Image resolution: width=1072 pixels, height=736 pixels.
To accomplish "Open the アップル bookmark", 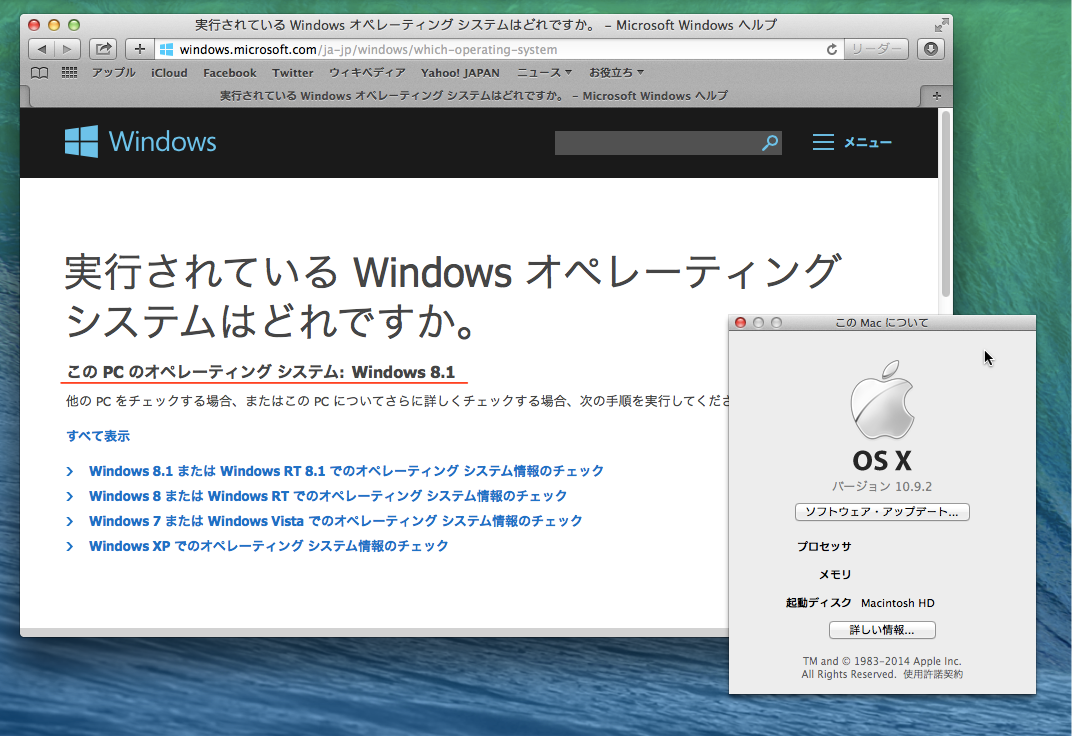I will [x=113, y=72].
